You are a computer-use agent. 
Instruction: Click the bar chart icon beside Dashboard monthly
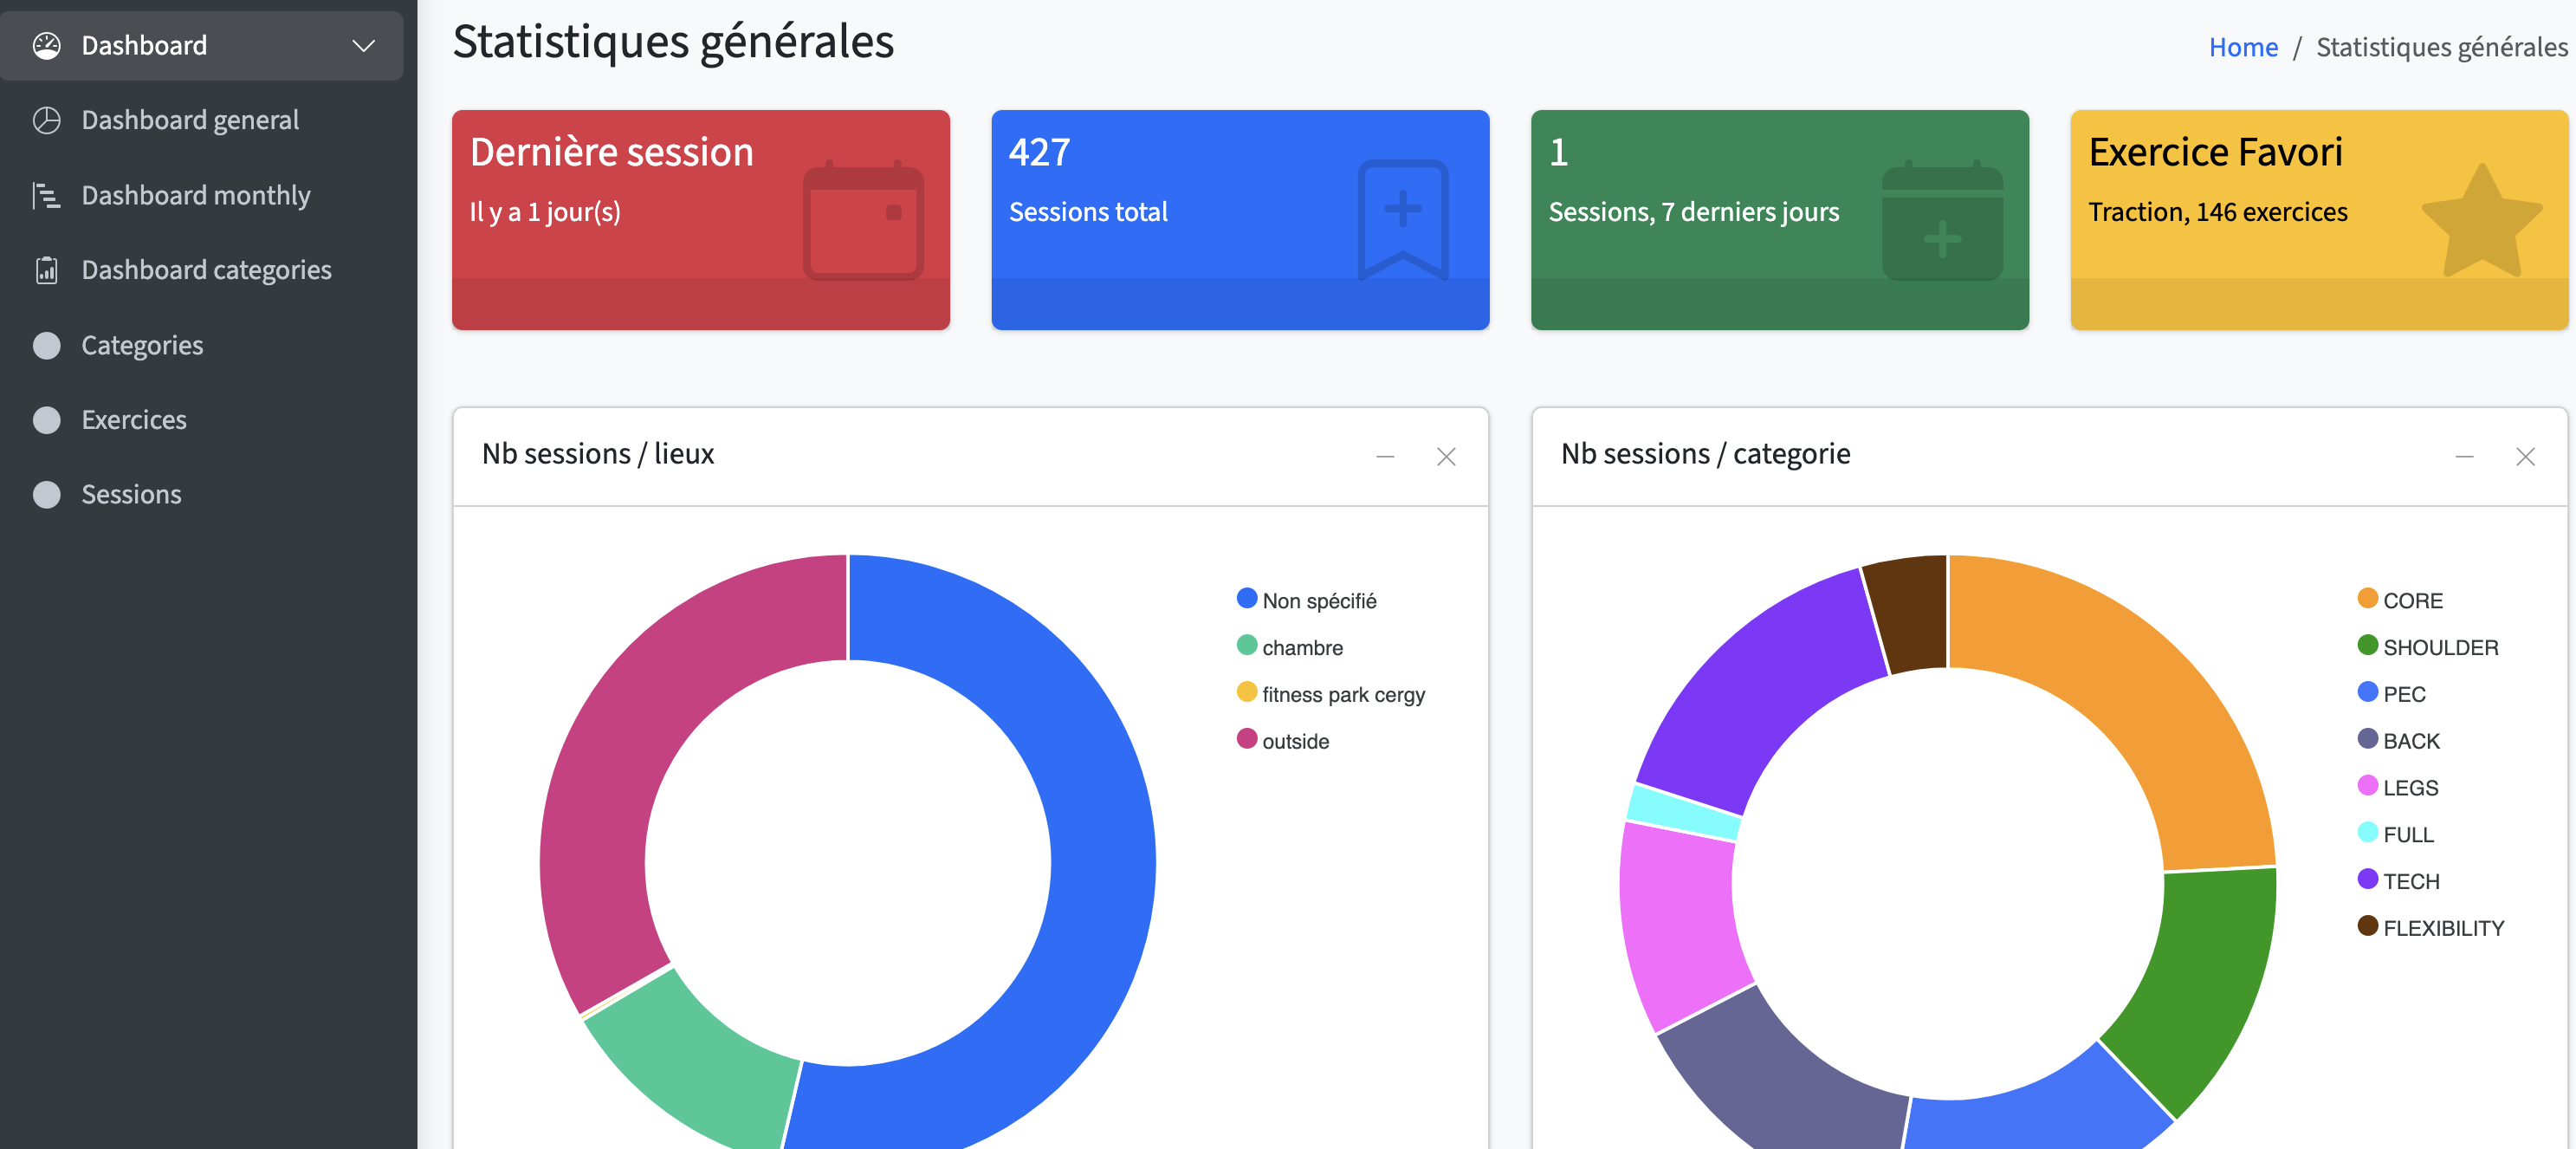coord(46,196)
